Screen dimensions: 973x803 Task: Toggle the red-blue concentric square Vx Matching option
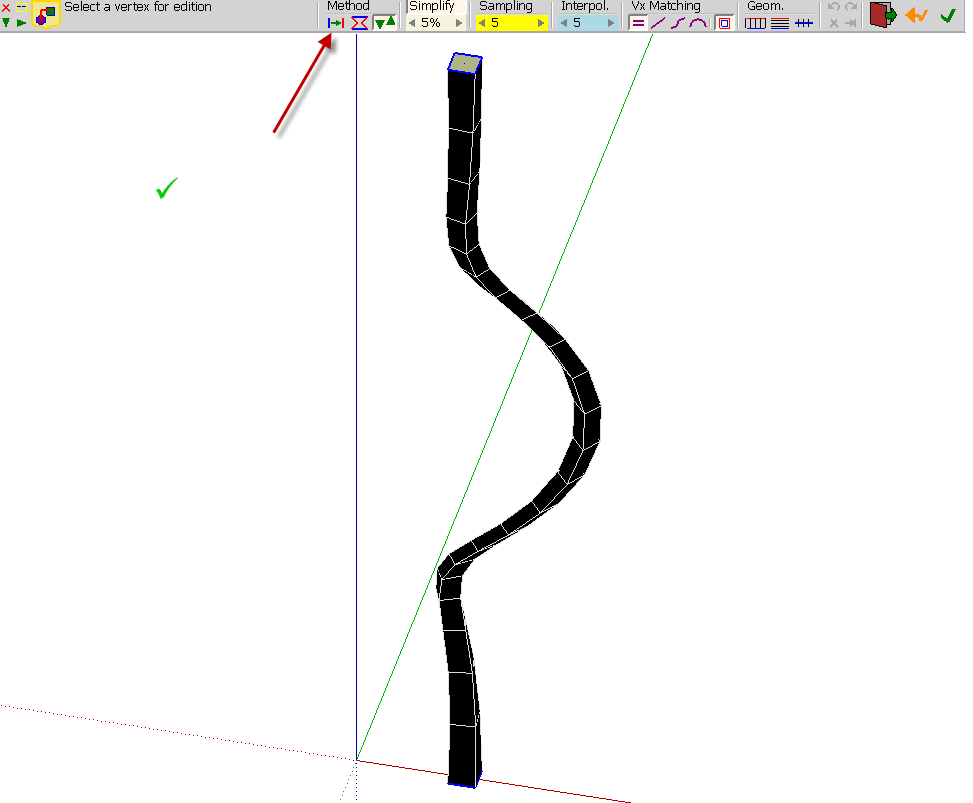coord(724,23)
